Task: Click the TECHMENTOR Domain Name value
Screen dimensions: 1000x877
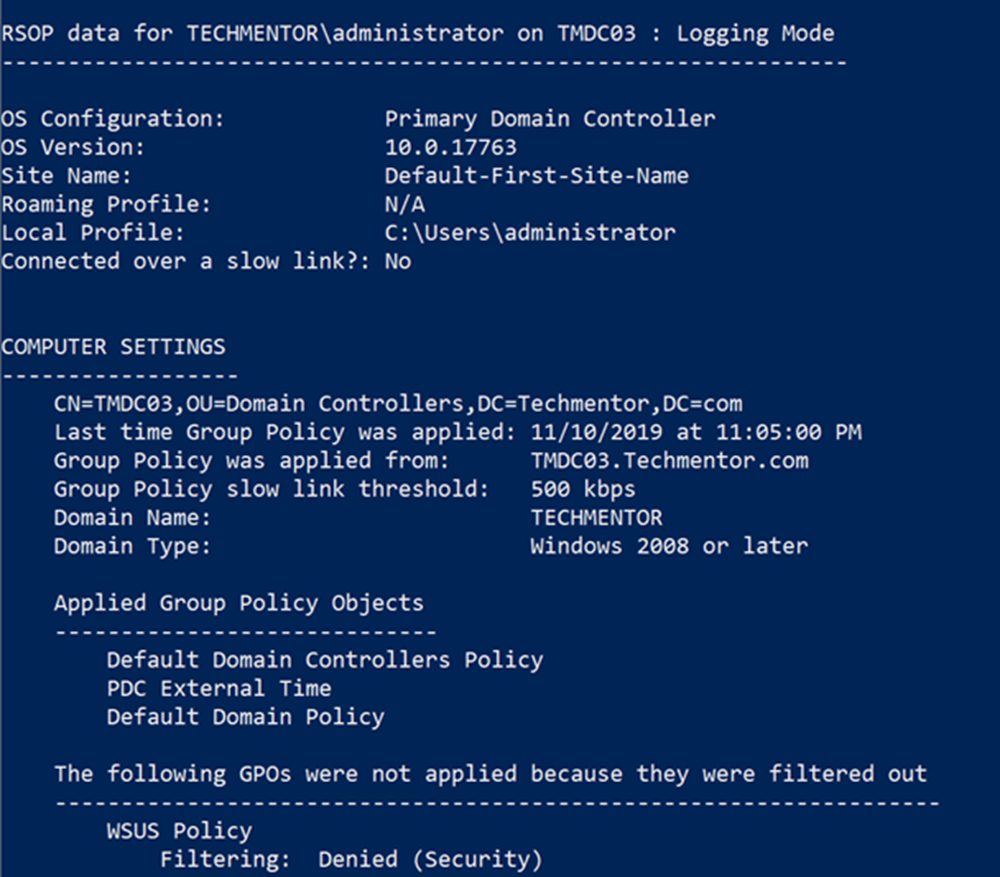Action: (596, 518)
